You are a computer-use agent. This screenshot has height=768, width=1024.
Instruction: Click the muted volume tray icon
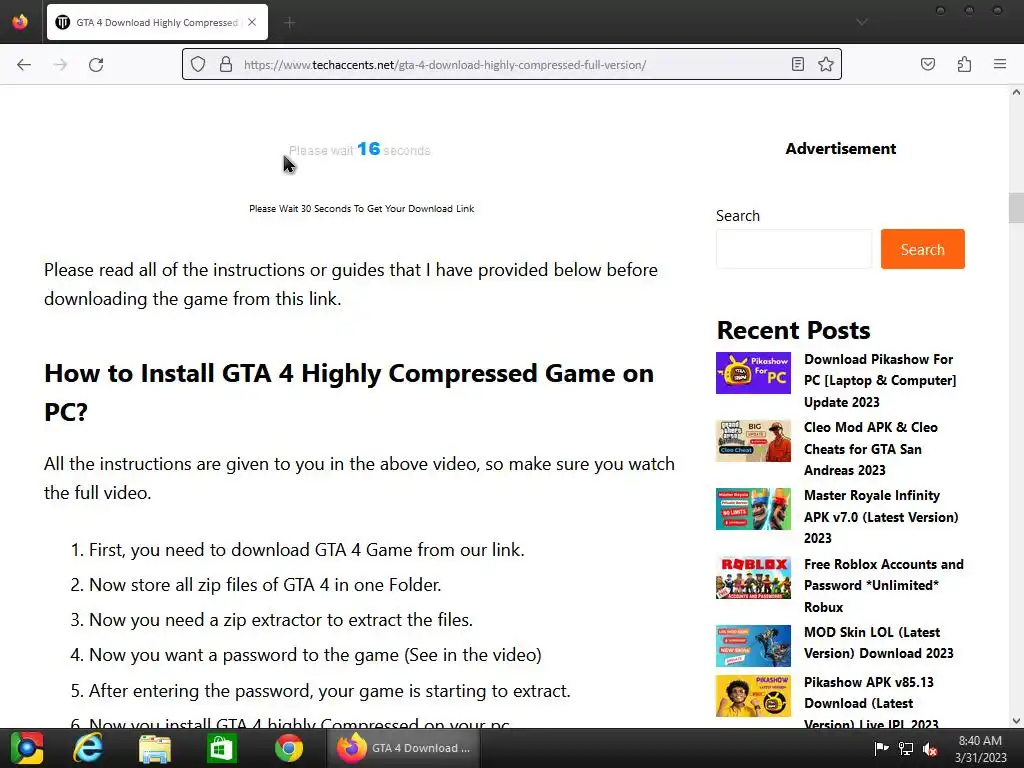930,748
